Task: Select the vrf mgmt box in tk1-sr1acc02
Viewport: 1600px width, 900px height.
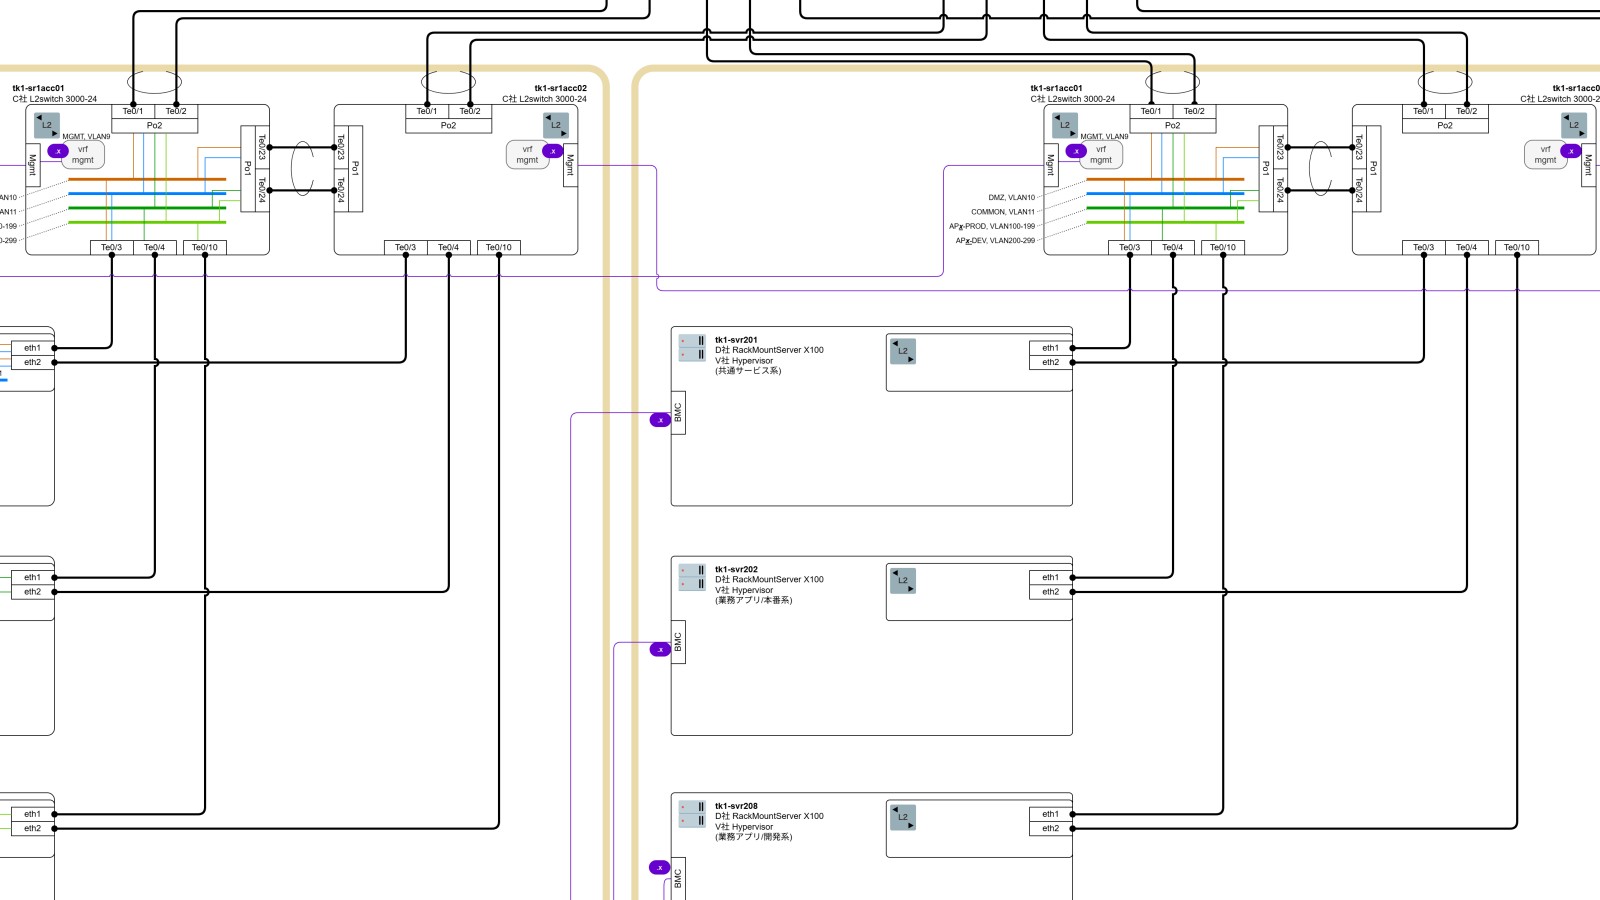Action: pos(527,155)
